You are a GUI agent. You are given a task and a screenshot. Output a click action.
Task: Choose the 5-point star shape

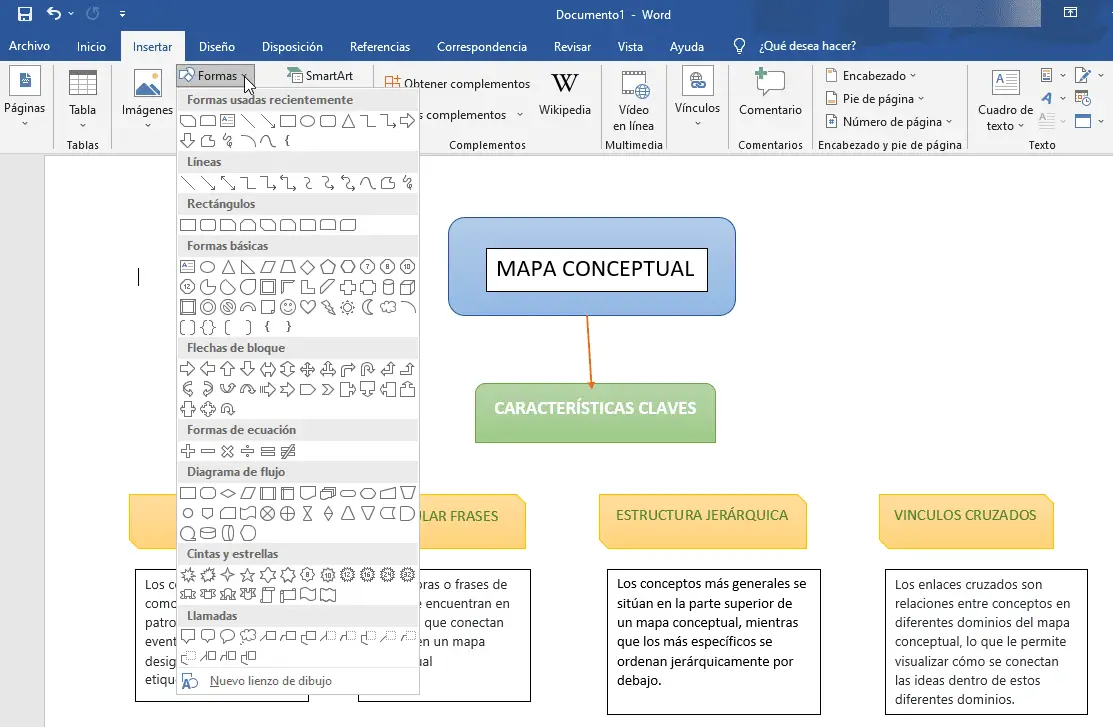tap(248, 575)
